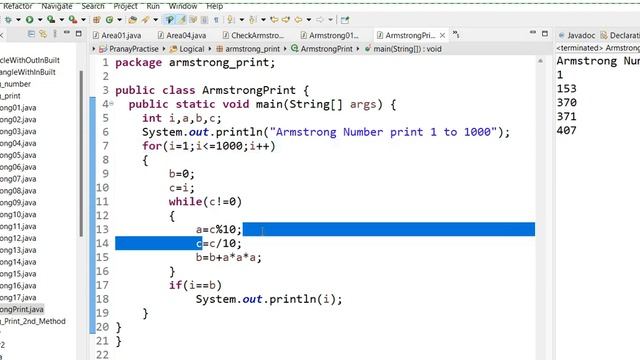Screen dimensions: 640x360
Task: Select ong01.java in Package Explorer
Action: [18, 108]
